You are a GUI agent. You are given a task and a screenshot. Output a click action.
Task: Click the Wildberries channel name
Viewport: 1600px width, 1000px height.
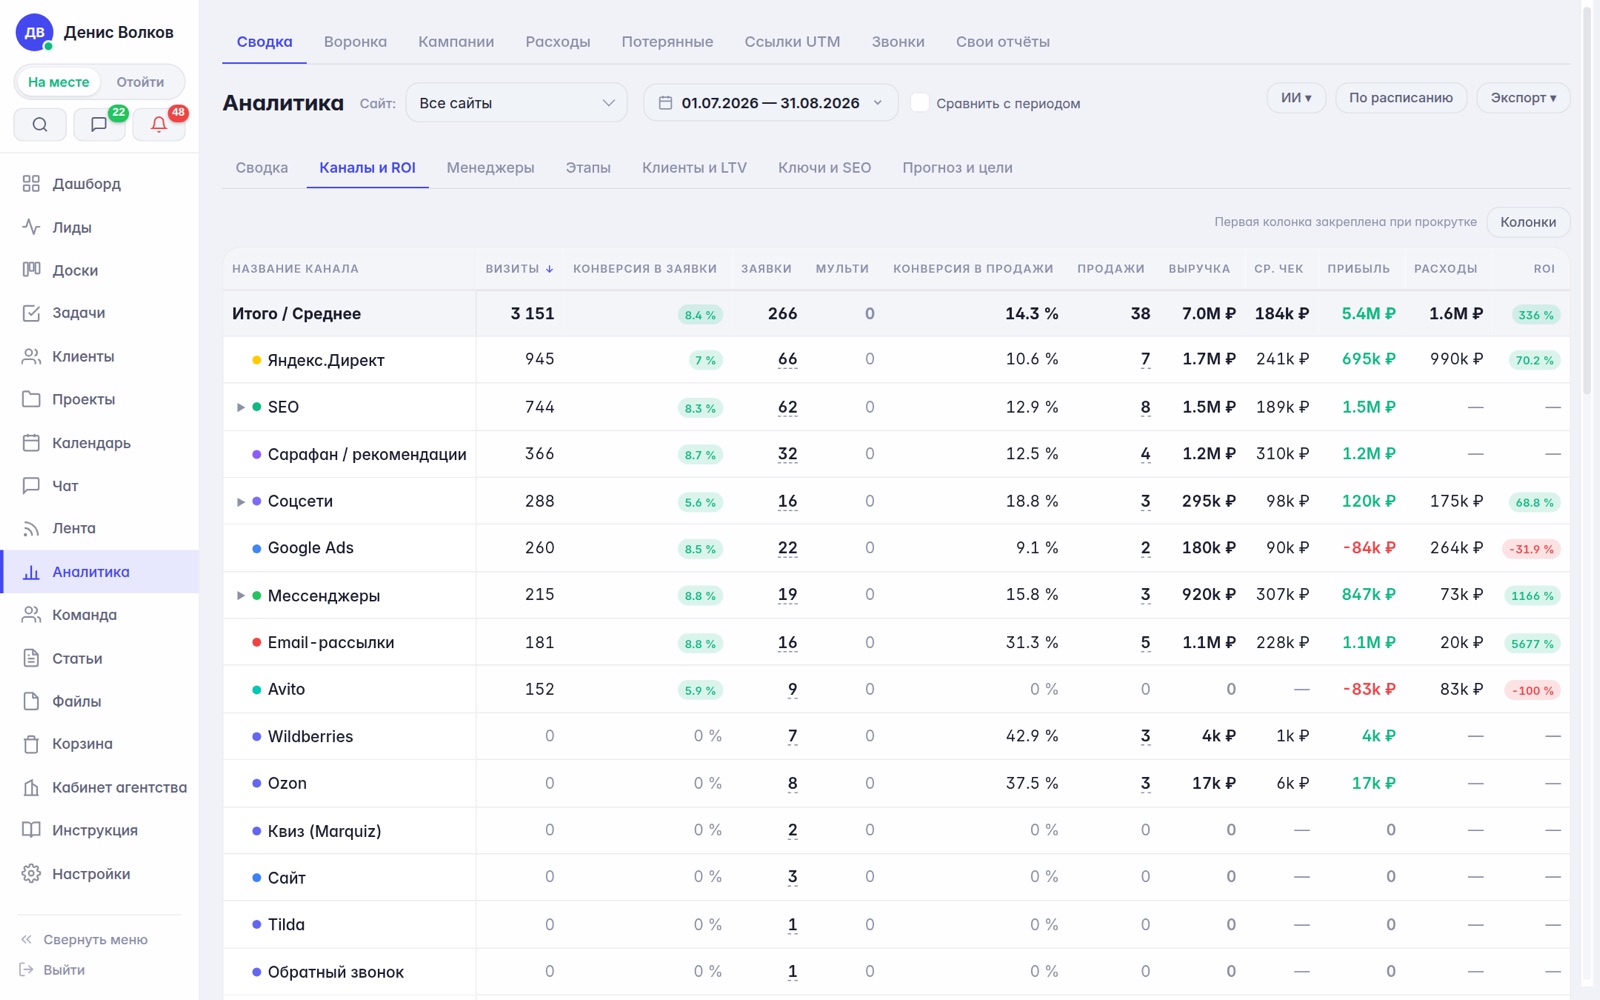[x=310, y=737]
